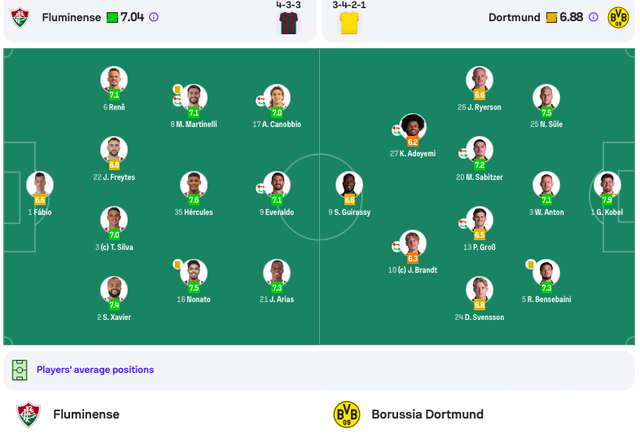Click the Dortmund BVB crest in the header
Screen dimensions: 640x434
point(618,17)
